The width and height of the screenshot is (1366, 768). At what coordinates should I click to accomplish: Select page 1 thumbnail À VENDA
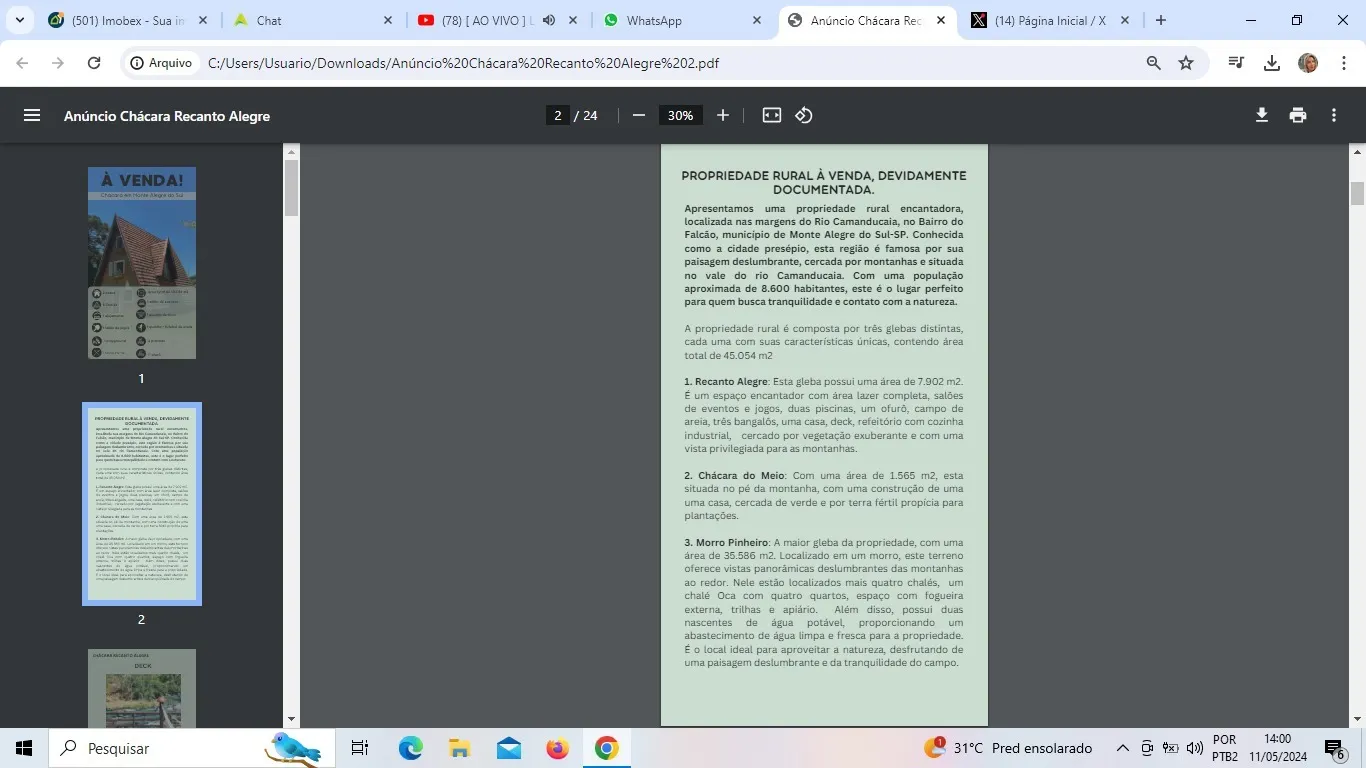(x=141, y=263)
